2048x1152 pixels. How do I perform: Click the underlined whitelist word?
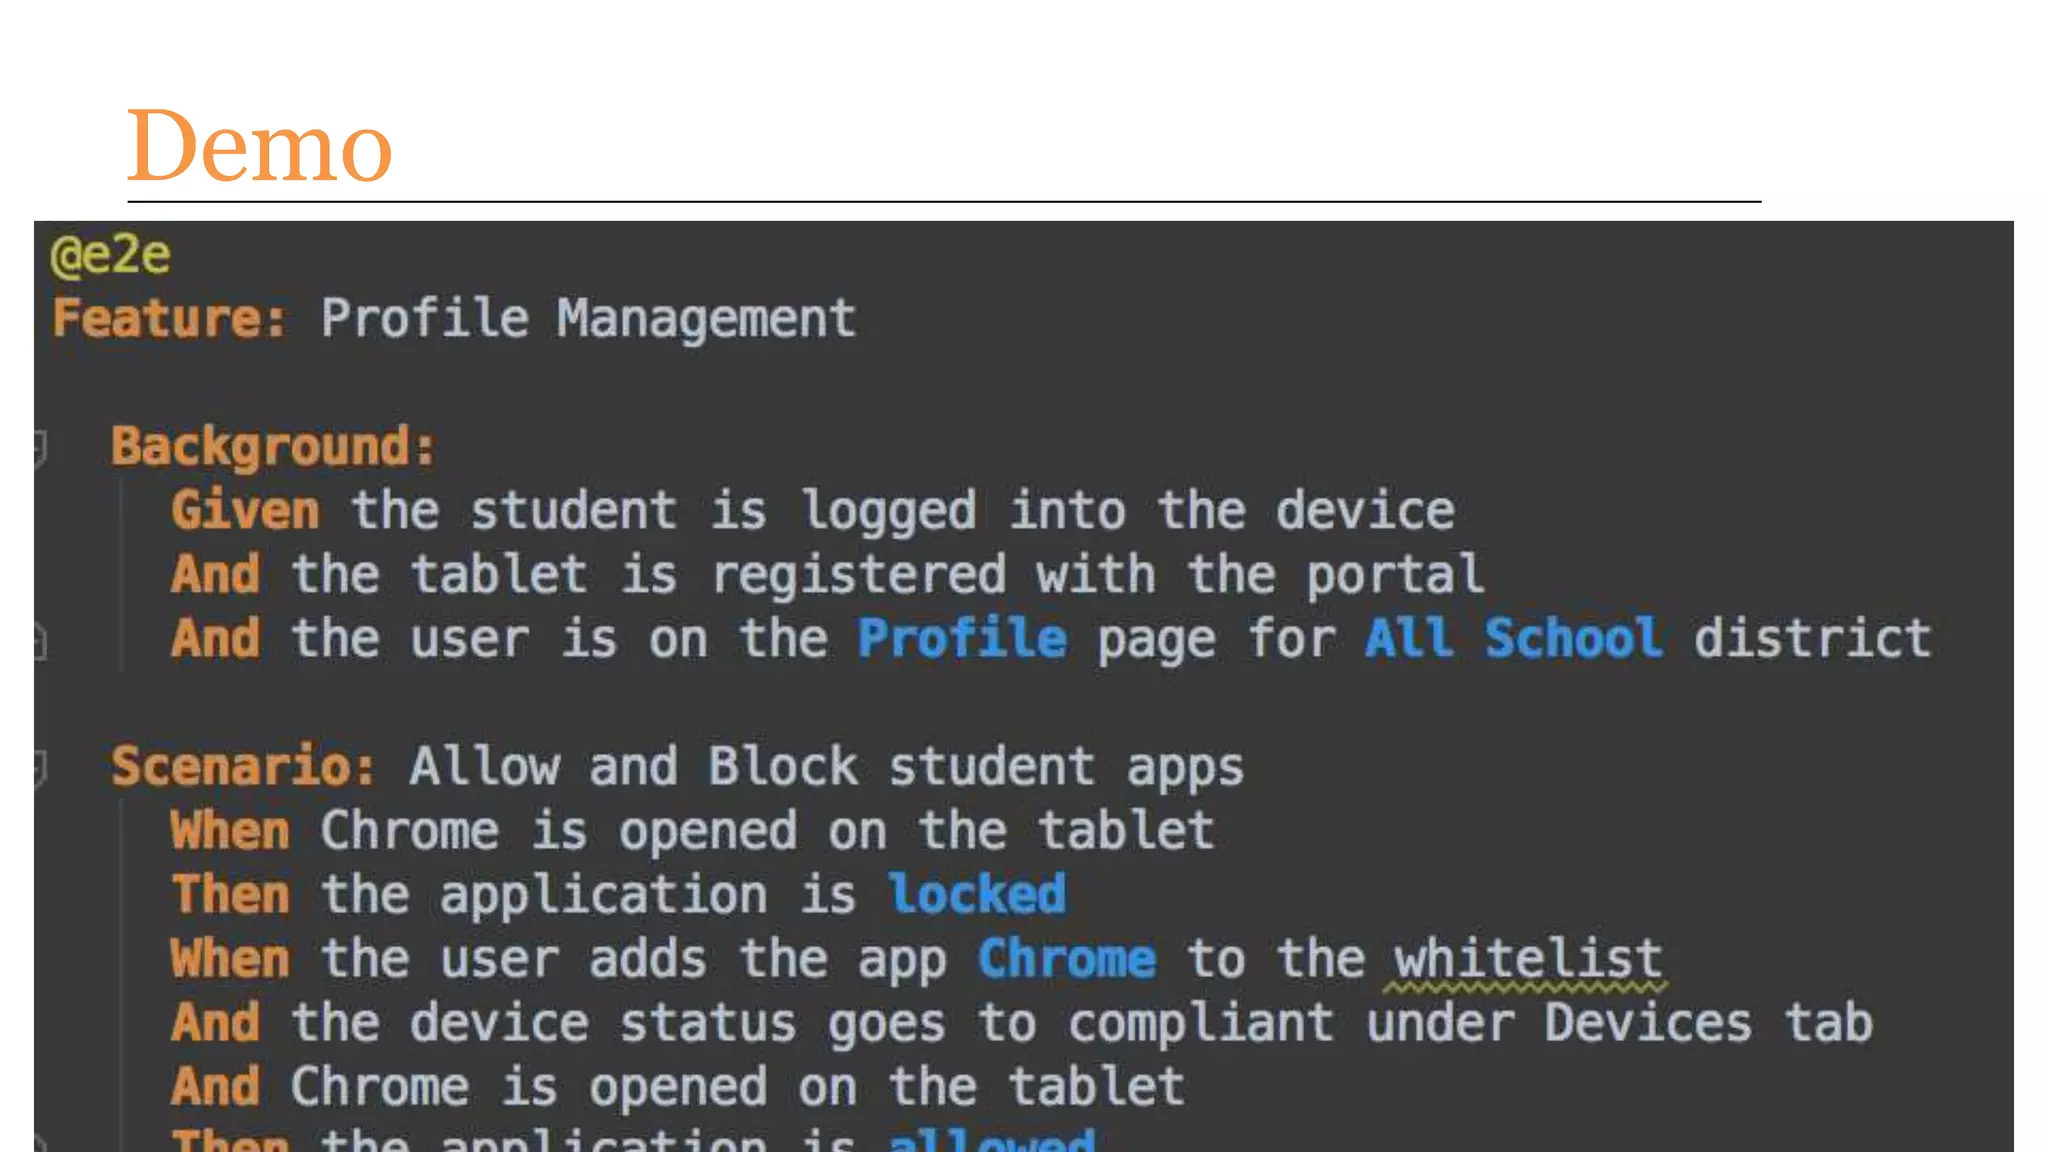pyautogui.click(x=1527, y=960)
